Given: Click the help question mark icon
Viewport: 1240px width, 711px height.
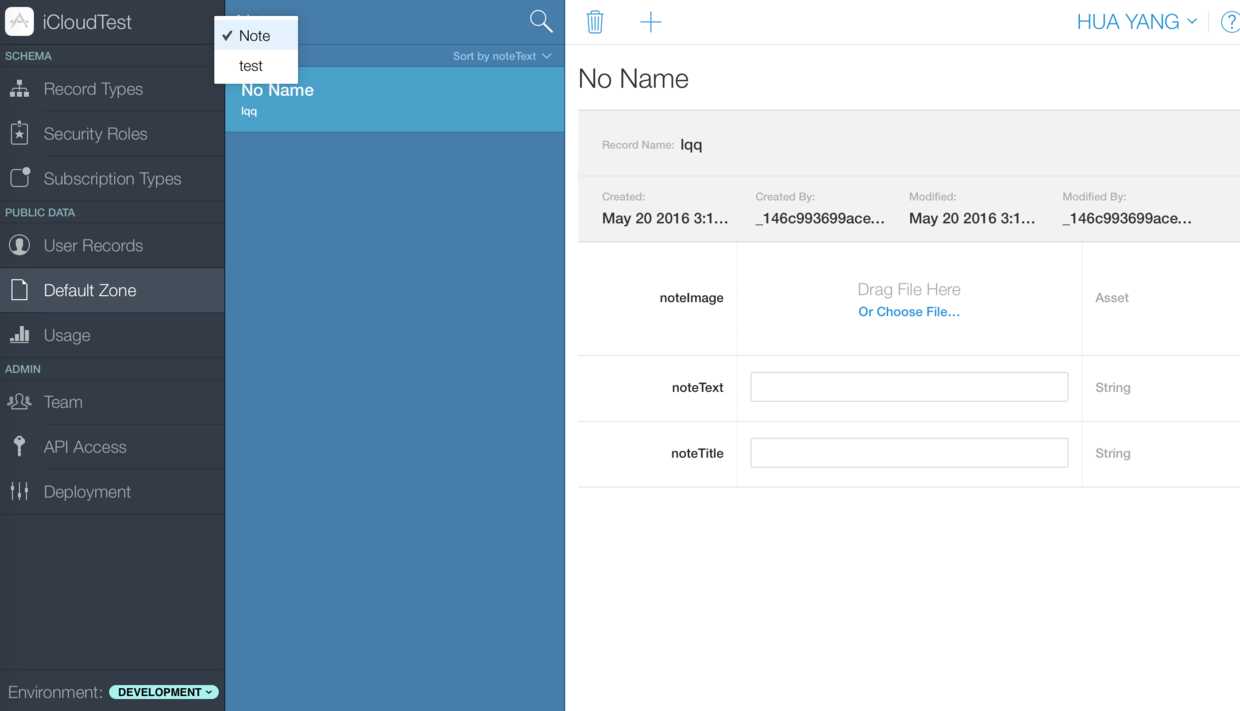Looking at the screenshot, I should [x=1229, y=22].
